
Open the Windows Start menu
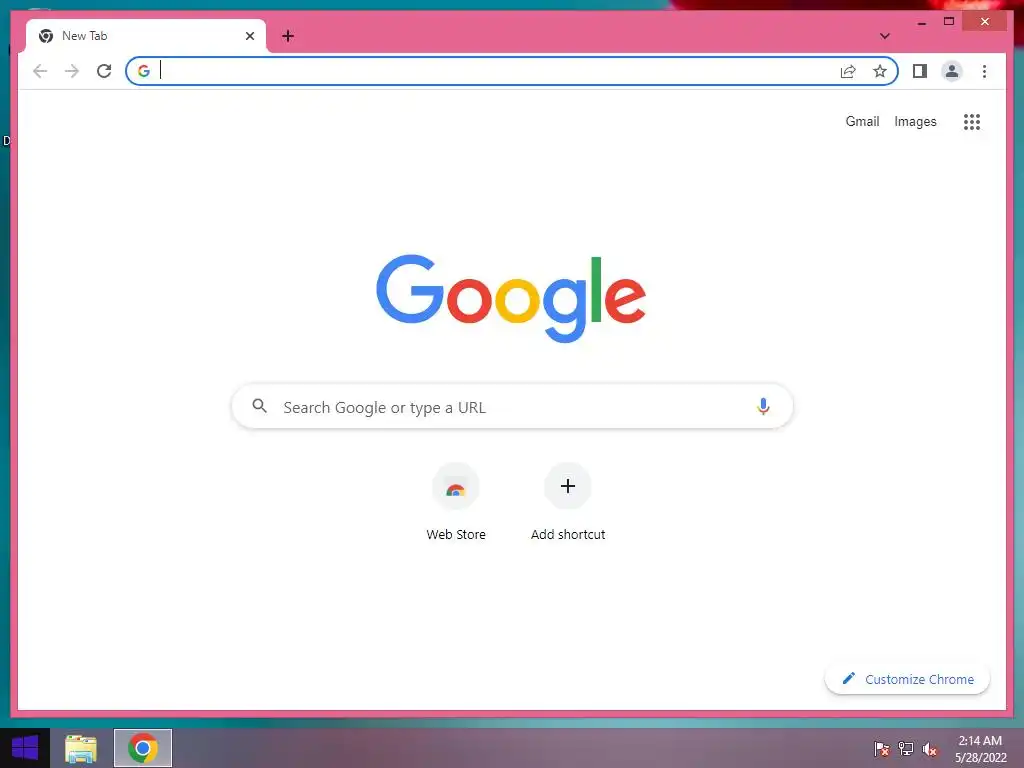(x=25, y=748)
